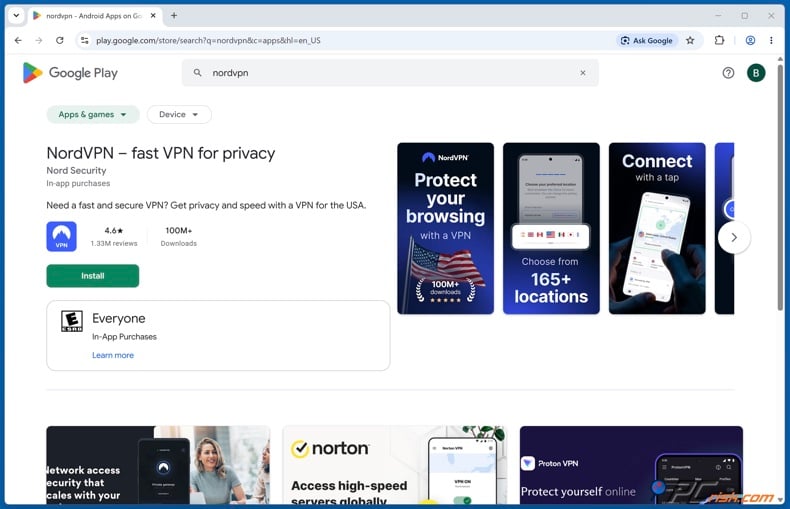This screenshot has height=509, width=790.
Task: Click the ESRB Everyone rating icon
Action: click(x=72, y=321)
